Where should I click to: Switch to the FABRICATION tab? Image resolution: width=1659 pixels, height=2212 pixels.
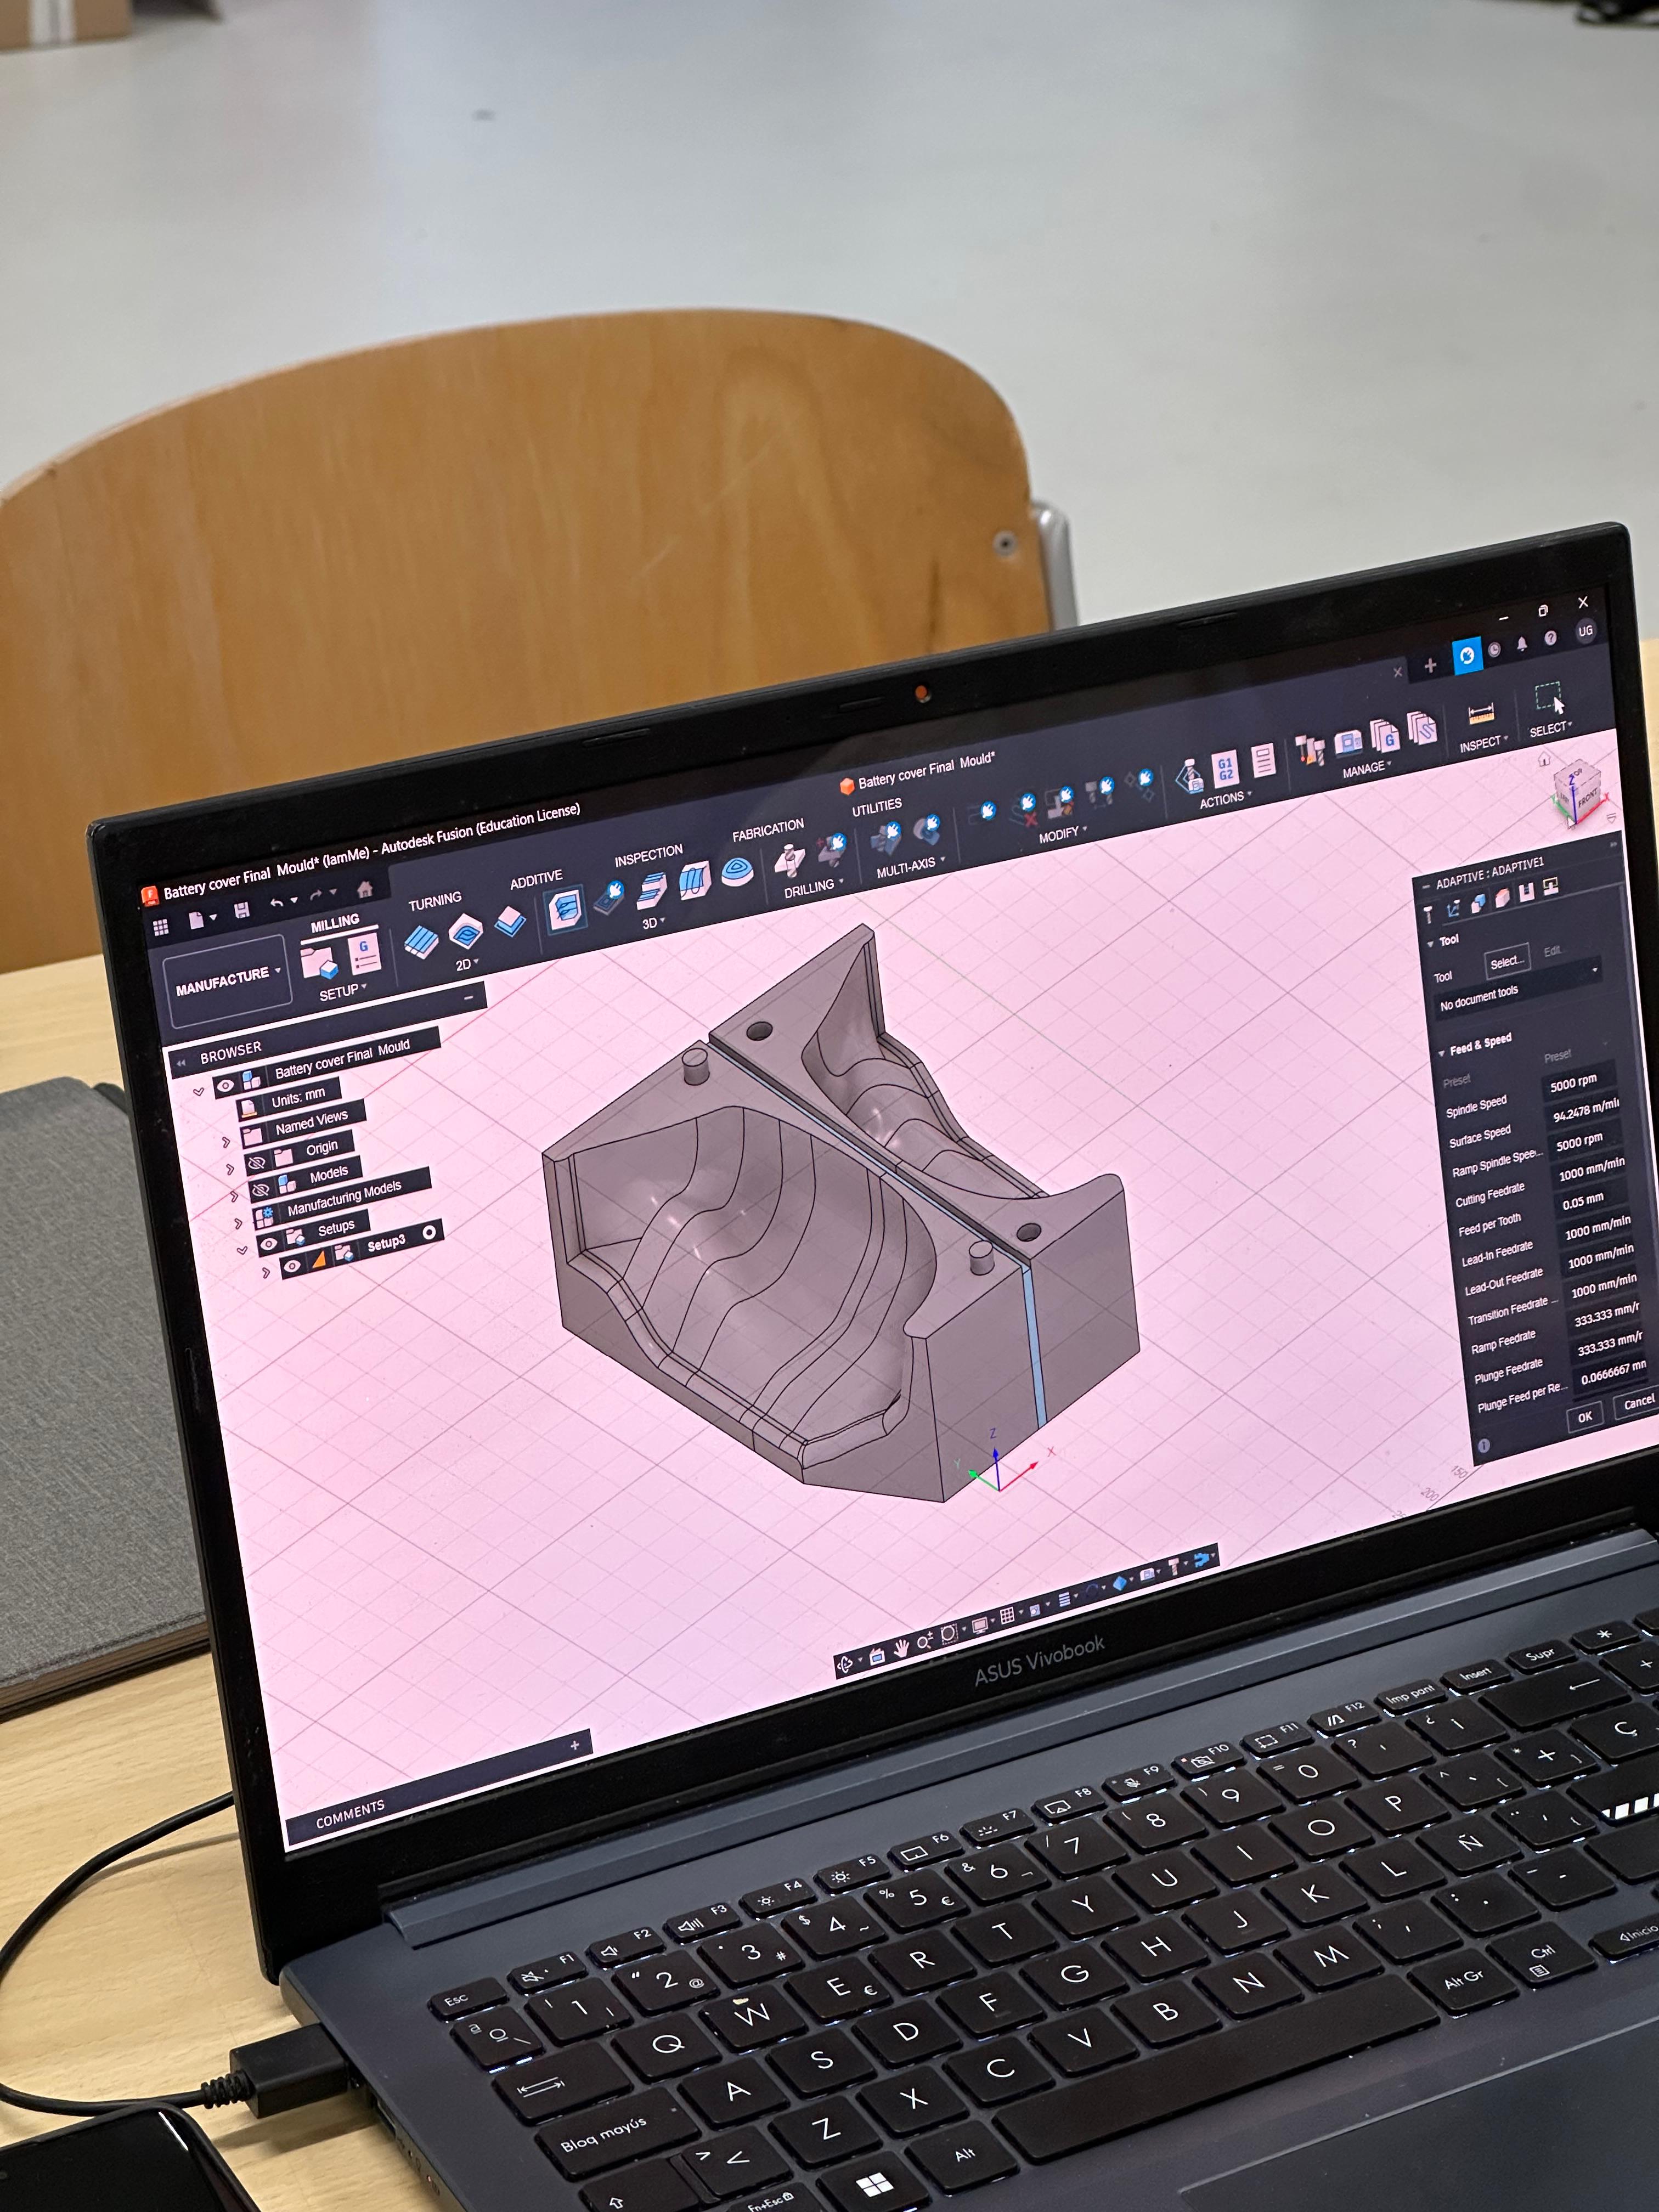768,830
